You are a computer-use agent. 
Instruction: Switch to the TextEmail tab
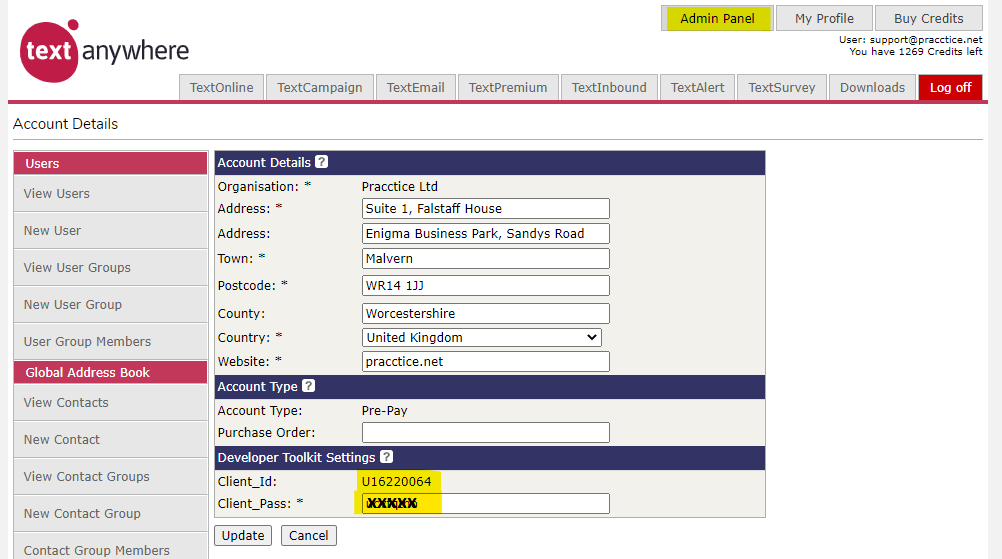[x=415, y=88]
